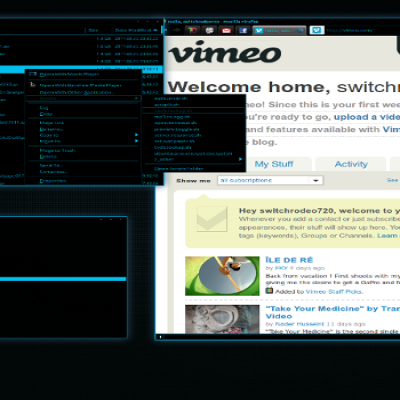Click the Banshee icon in context menu
Viewport: 400px width, 400px height.
click(x=33, y=85)
